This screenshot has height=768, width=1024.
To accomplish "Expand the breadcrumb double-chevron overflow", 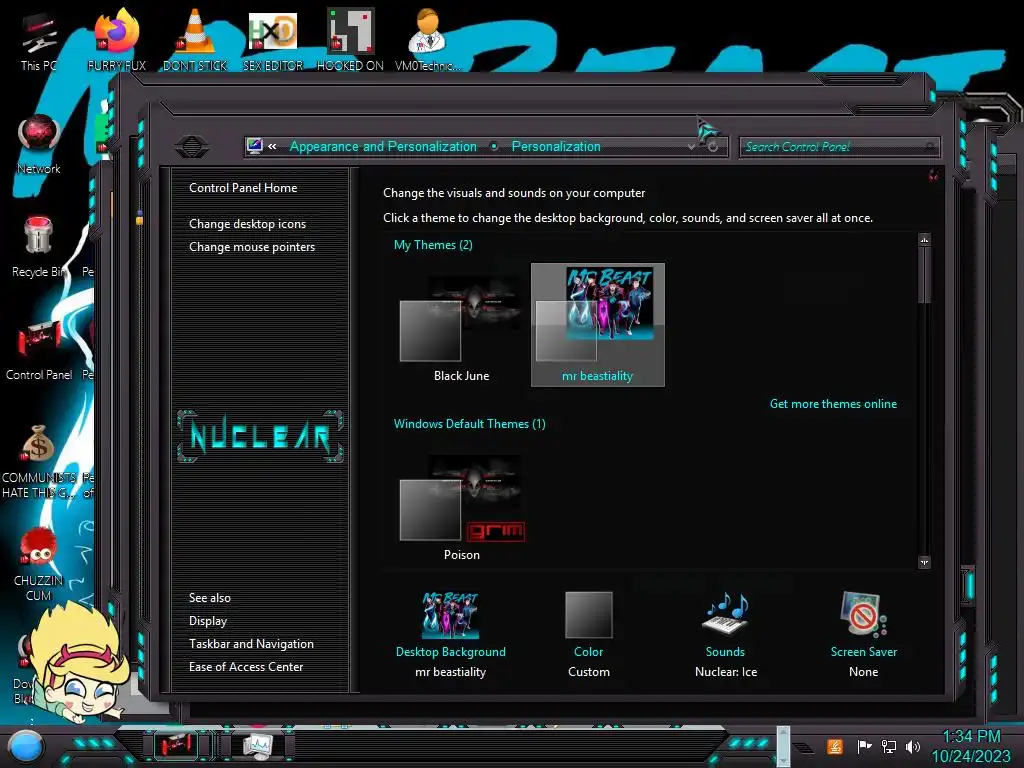I will click(272, 146).
